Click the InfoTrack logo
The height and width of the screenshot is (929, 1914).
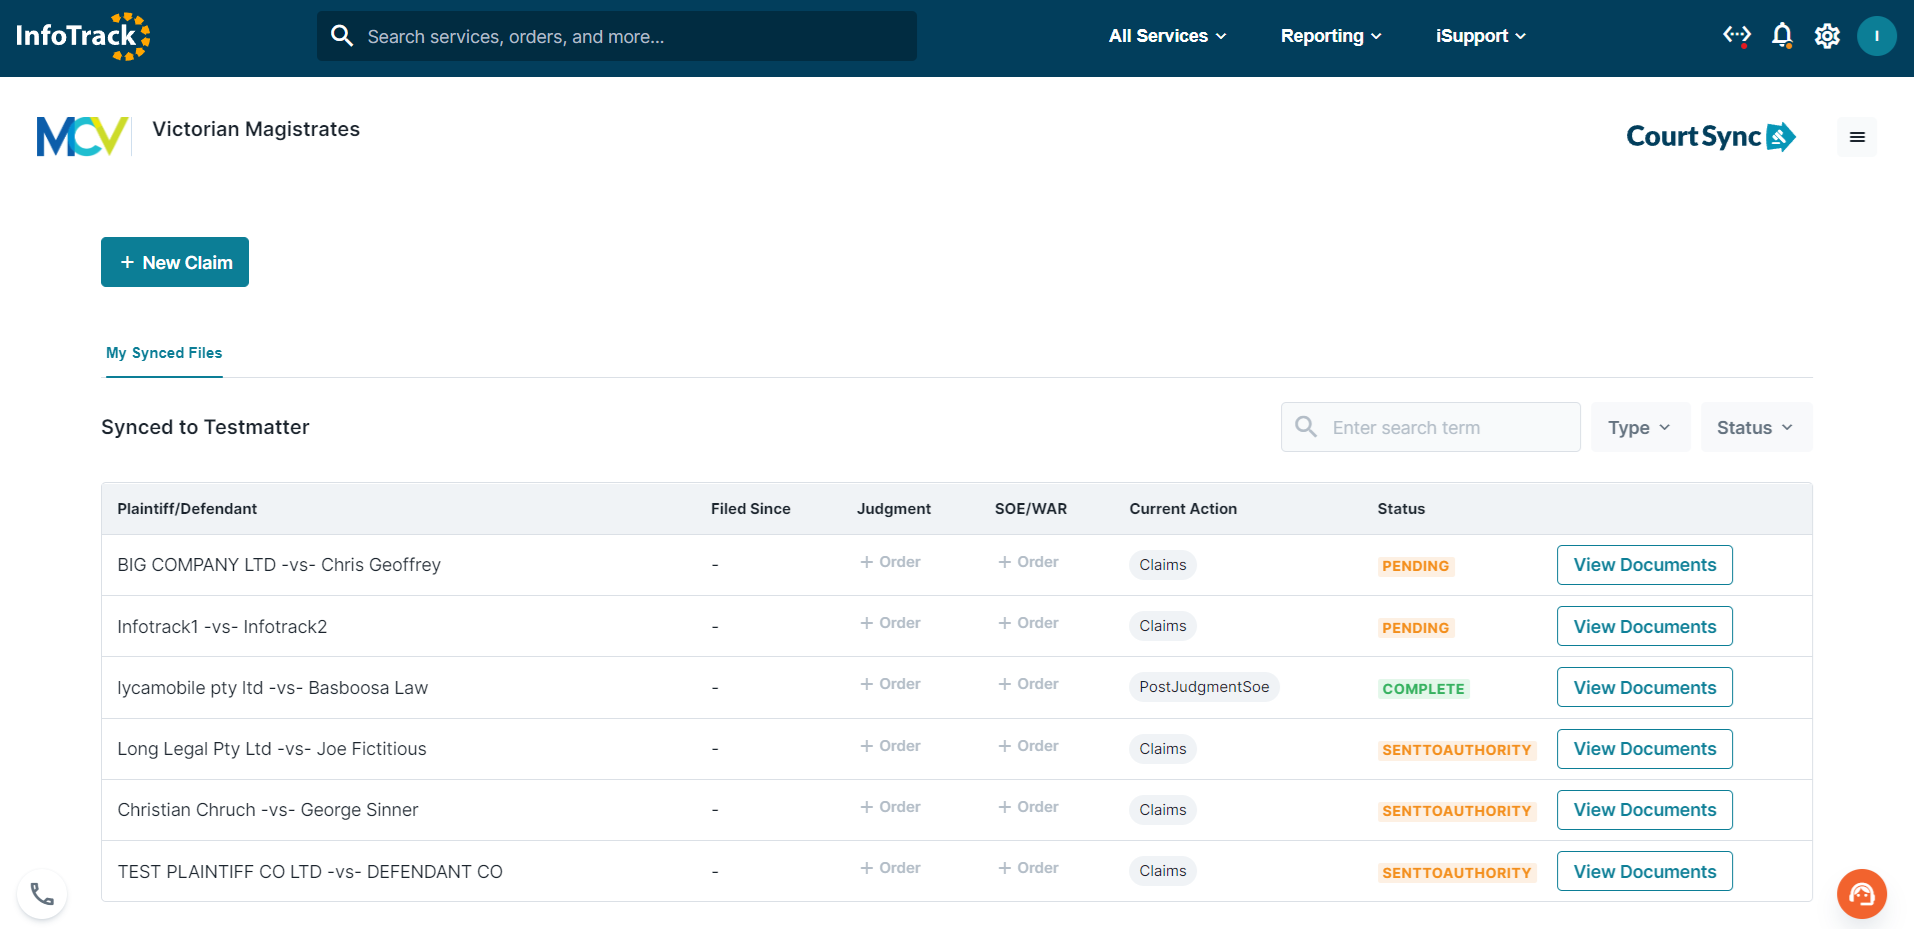click(x=83, y=36)
